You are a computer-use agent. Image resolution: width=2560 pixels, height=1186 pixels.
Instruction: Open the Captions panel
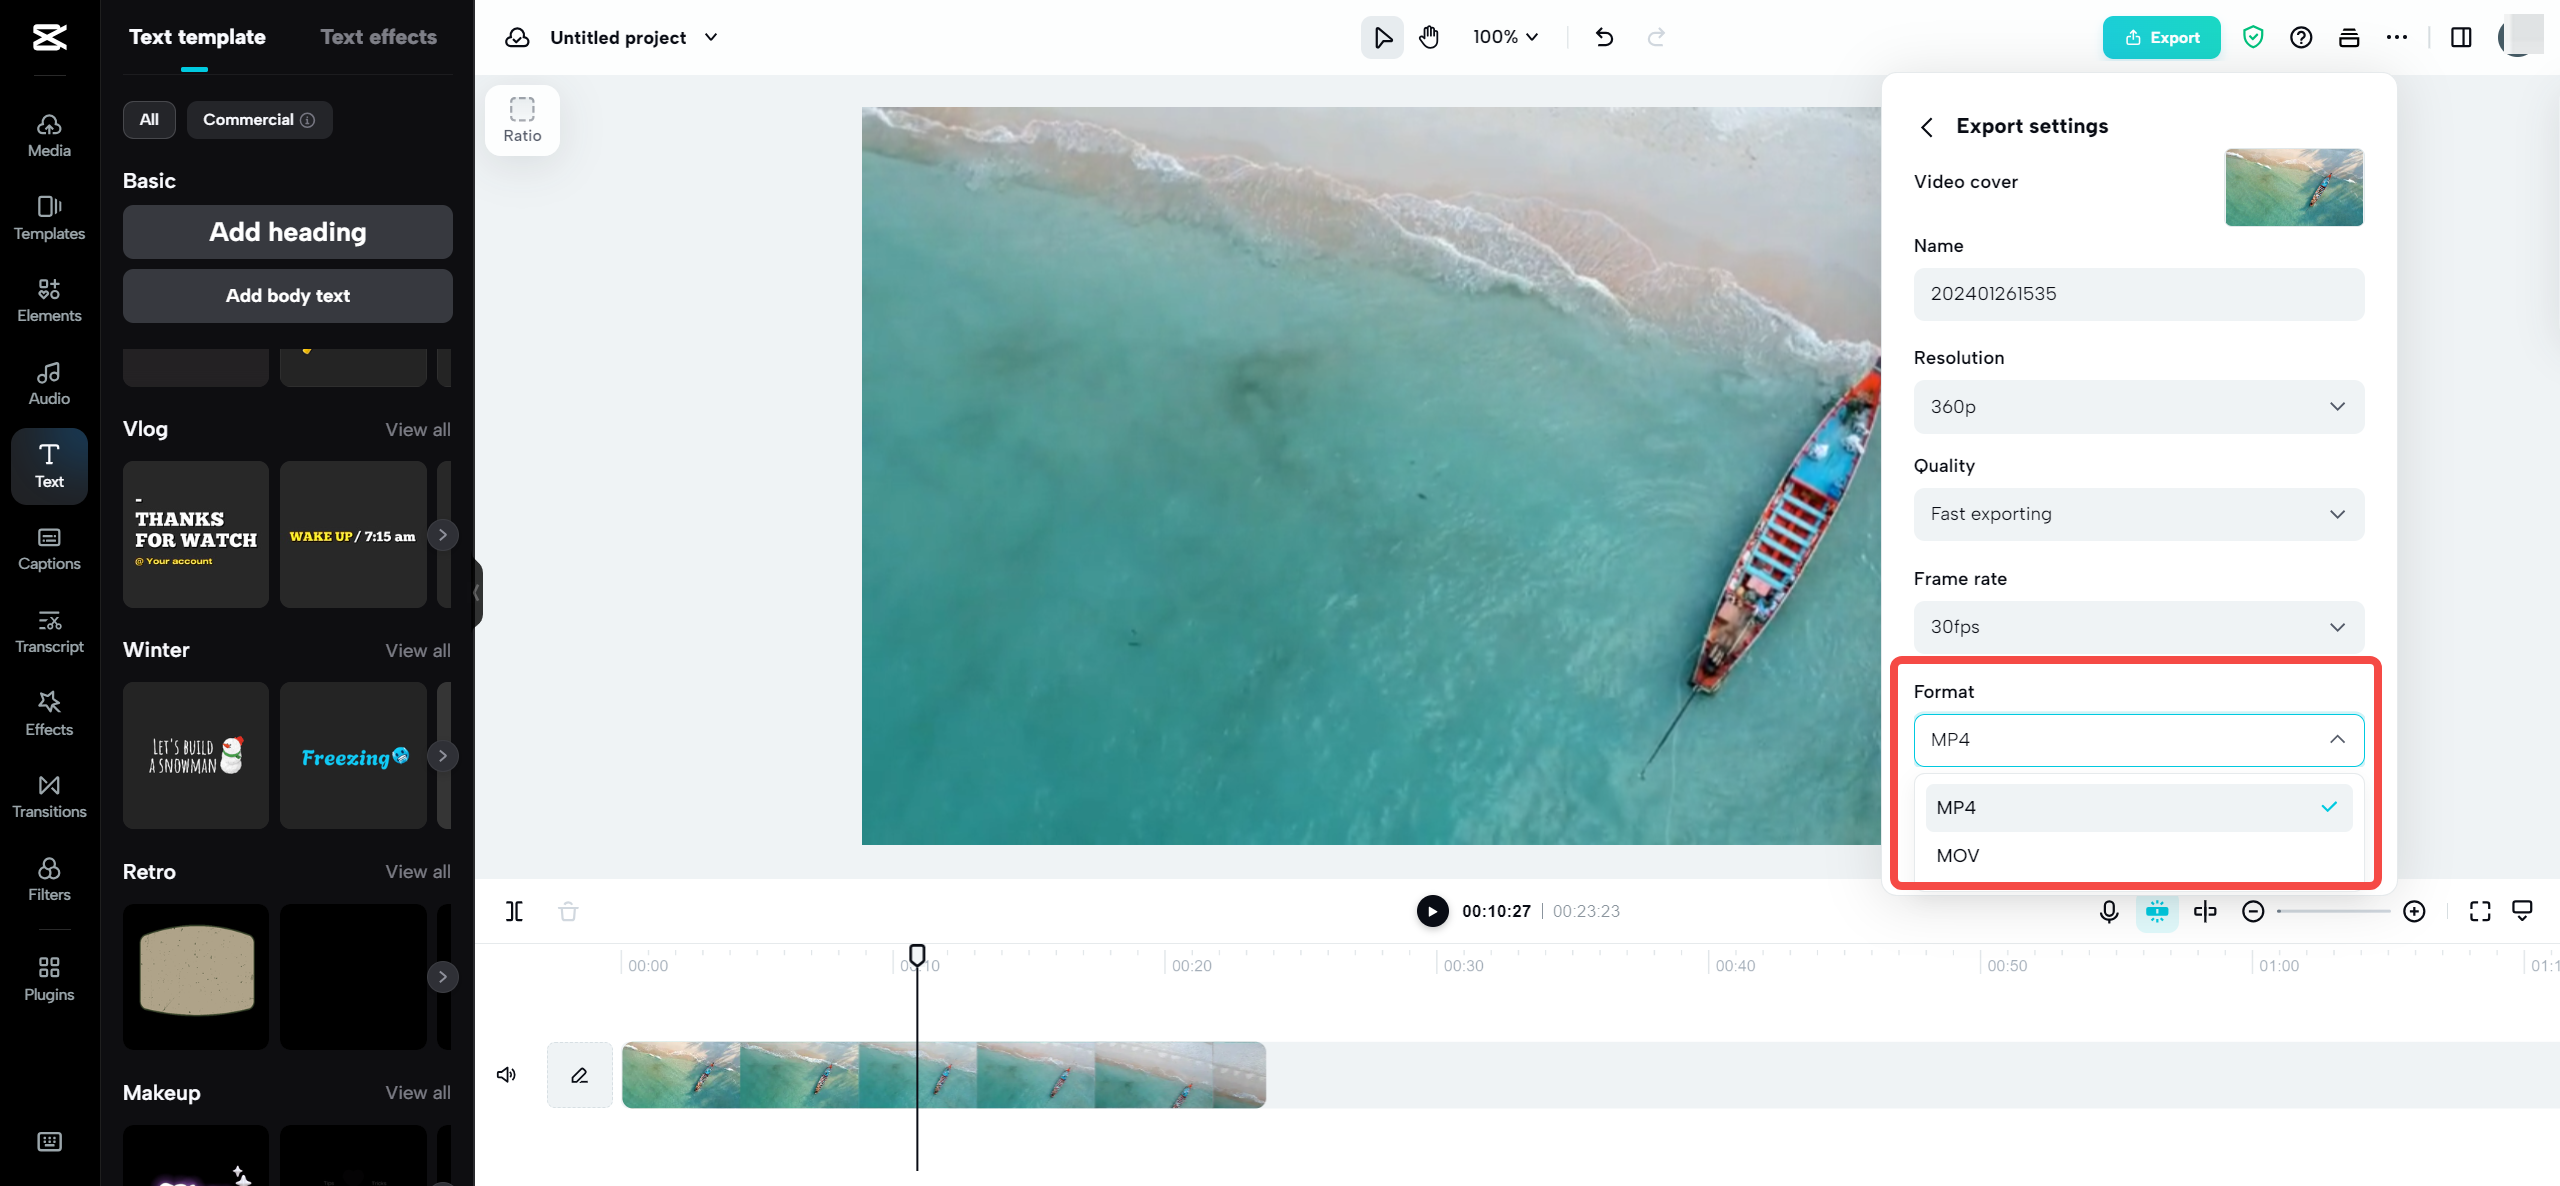(x=48, y=548)
